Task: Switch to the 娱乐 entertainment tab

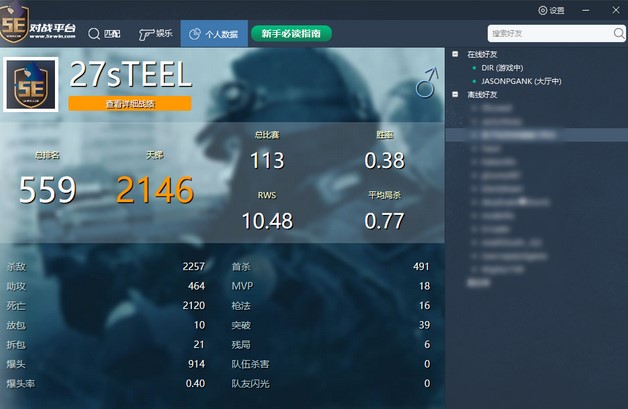Action: click(155, 33)
